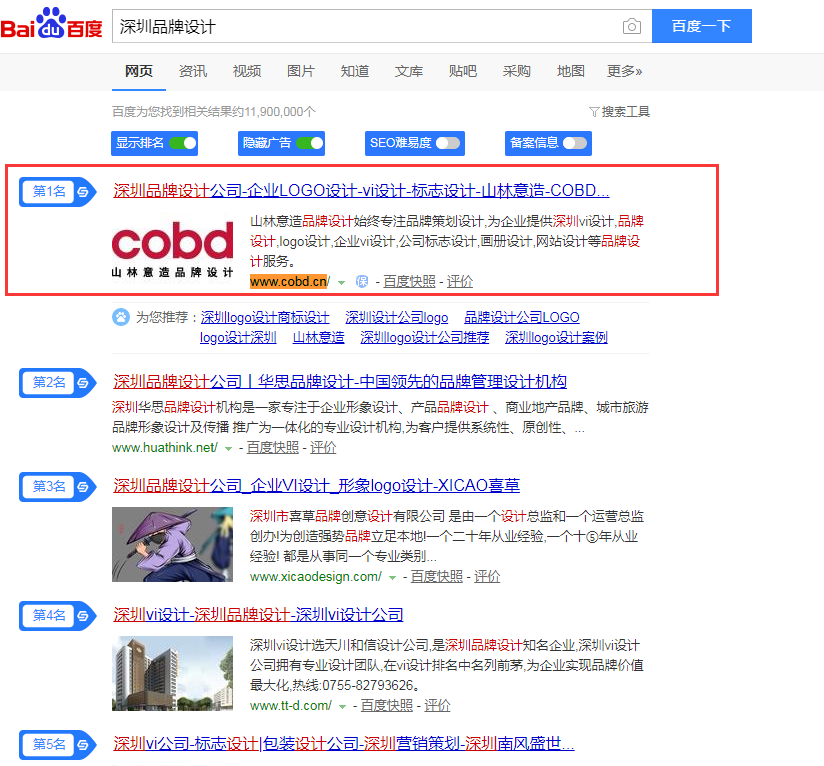Viewport: 824px width, 766px height.
Task: Switch to the 图片 tab
Action: 301,71
